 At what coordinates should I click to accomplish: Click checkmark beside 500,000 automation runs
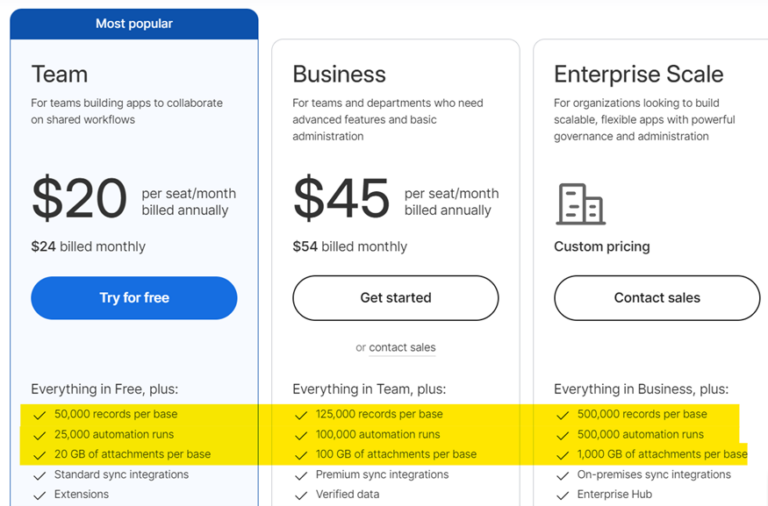click(x=563, y=435)
